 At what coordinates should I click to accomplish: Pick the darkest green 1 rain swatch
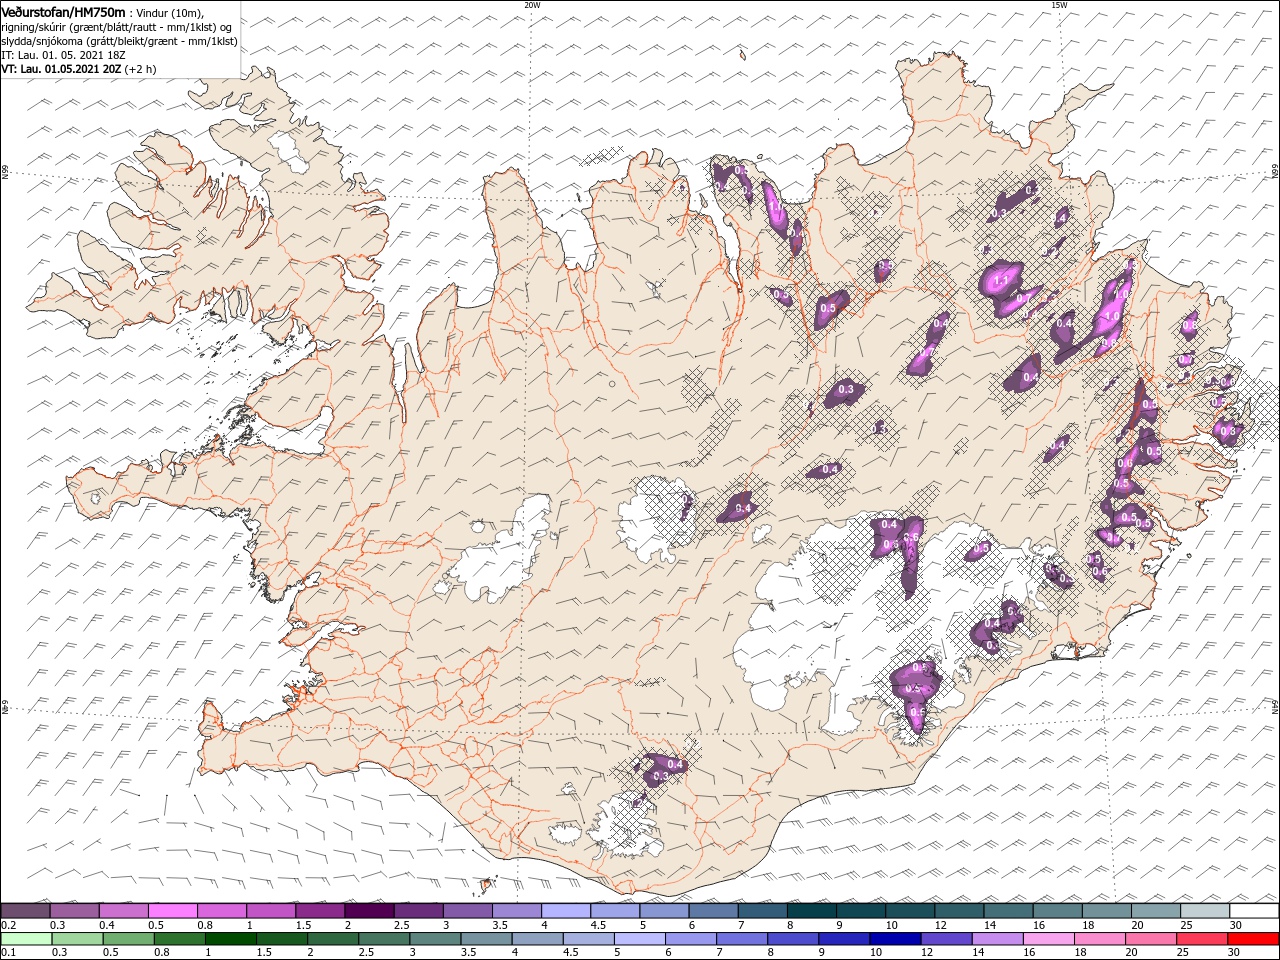tap(230, 939)
